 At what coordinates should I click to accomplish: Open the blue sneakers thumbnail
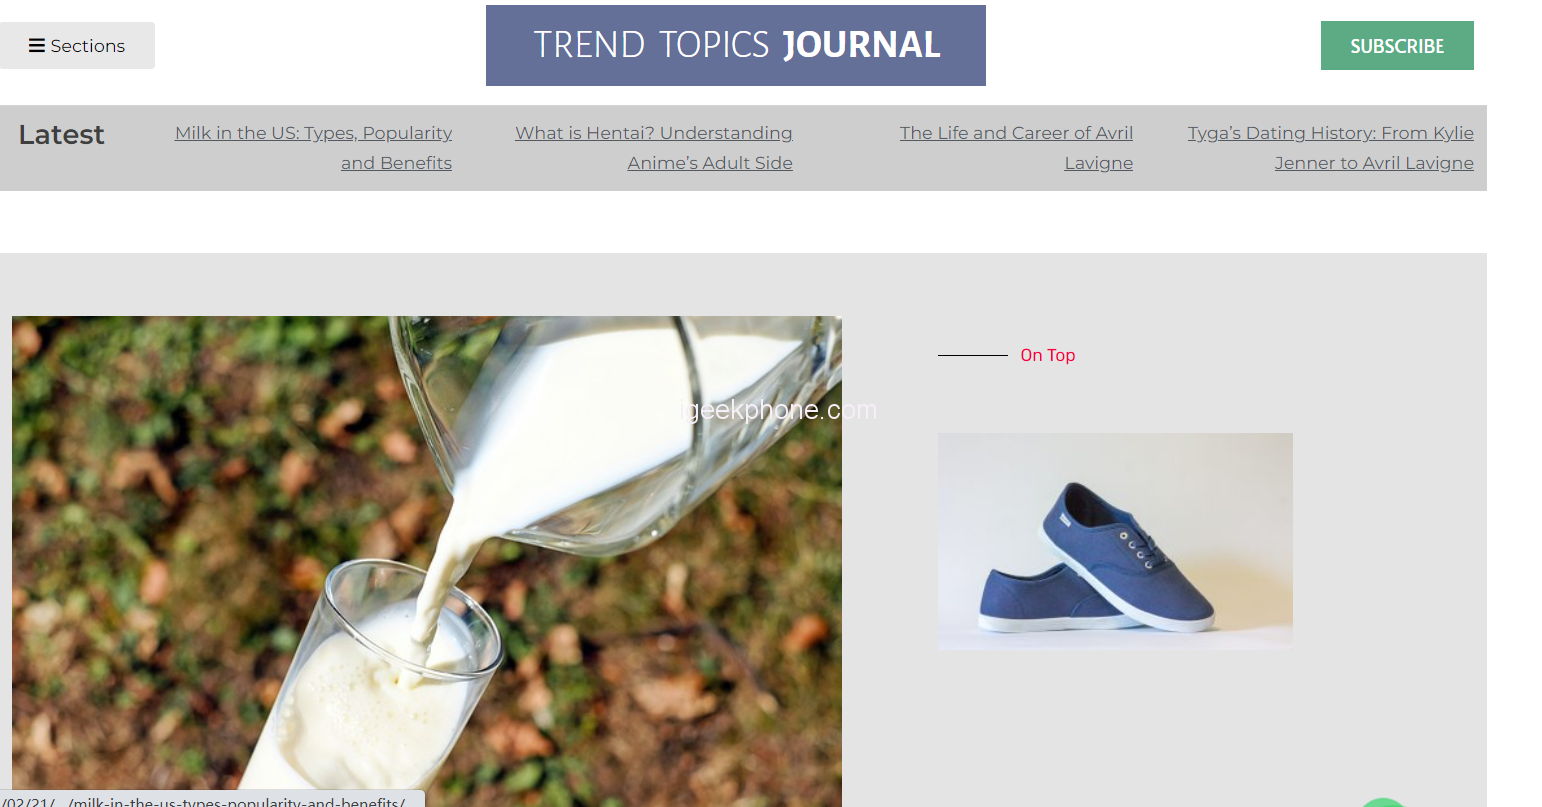[x=1115, y=541]
